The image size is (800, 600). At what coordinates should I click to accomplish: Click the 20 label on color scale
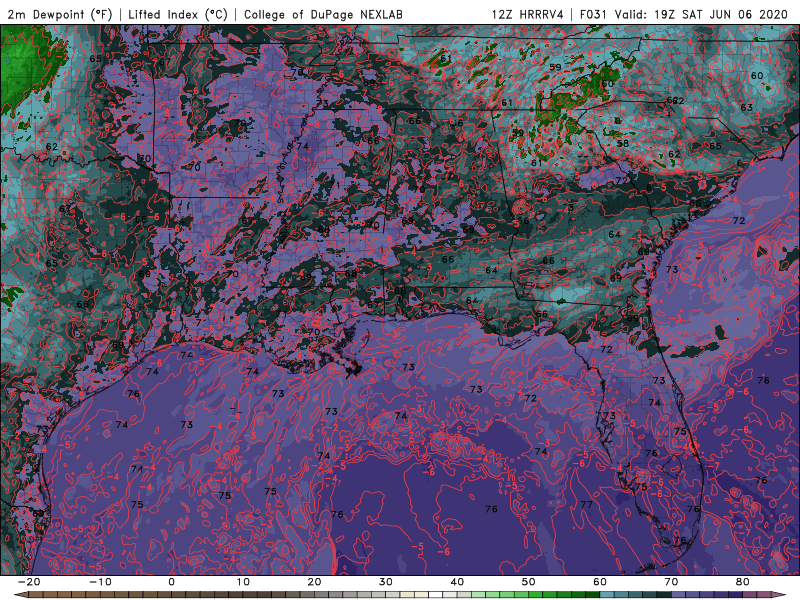(314, 582)
